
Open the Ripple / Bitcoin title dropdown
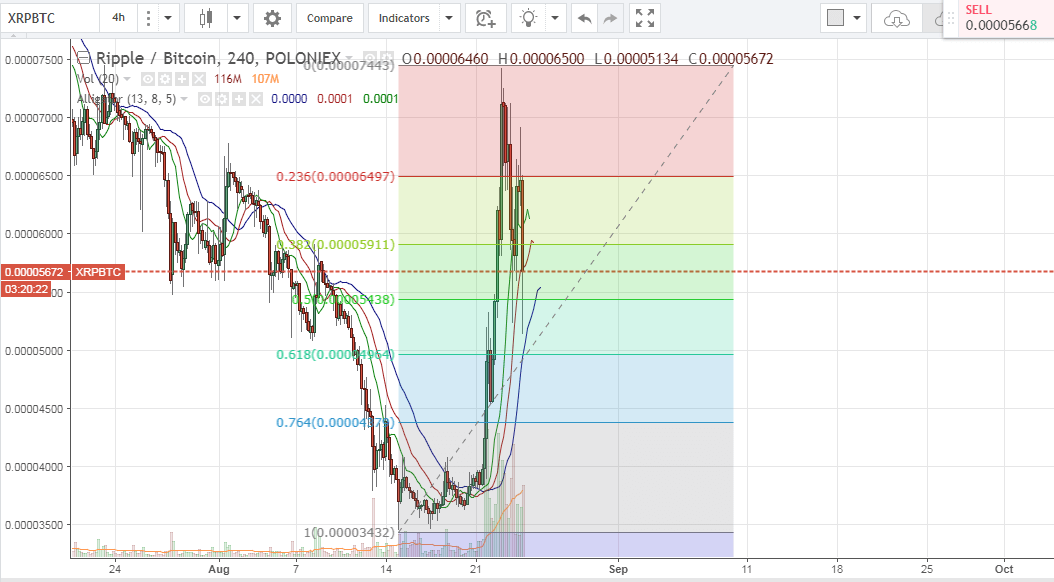click(x=348, y=58)
